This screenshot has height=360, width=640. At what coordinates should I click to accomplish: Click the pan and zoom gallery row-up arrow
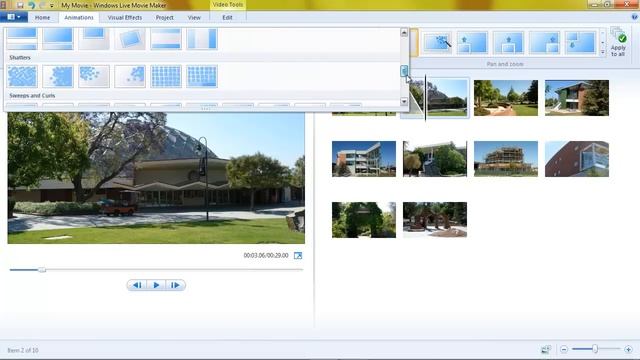[x=602, y=33]
